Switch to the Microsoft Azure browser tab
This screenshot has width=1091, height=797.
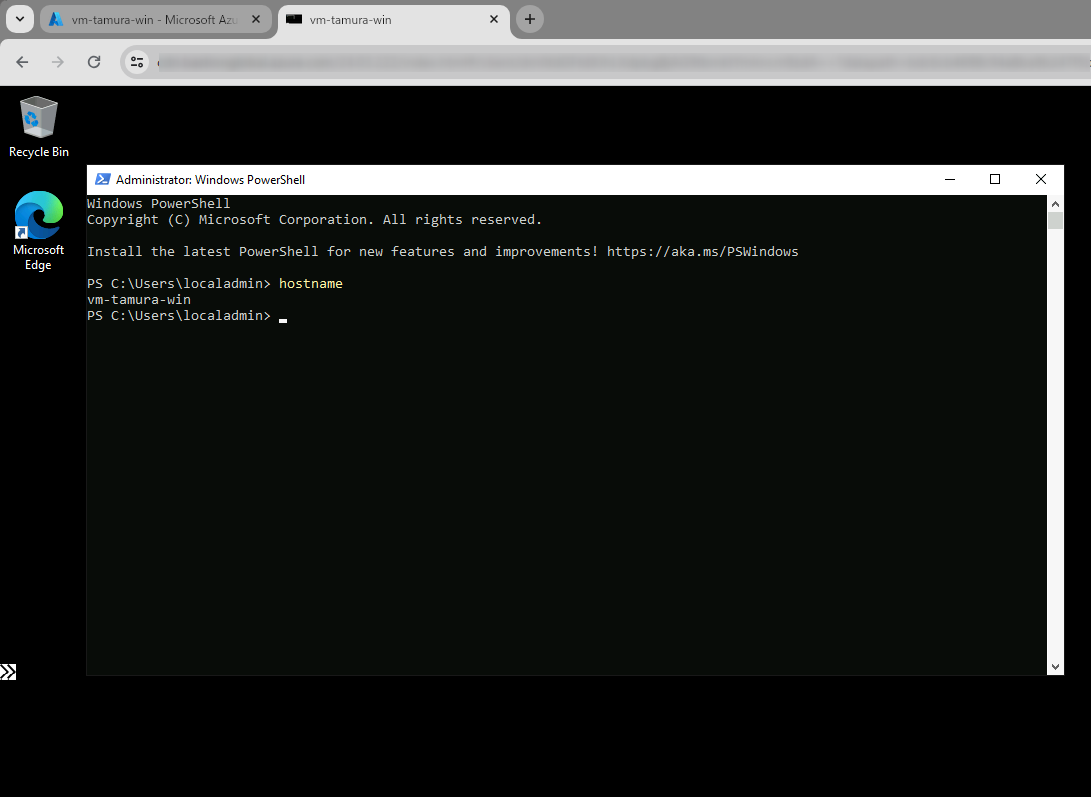click(x=154, y=19)
